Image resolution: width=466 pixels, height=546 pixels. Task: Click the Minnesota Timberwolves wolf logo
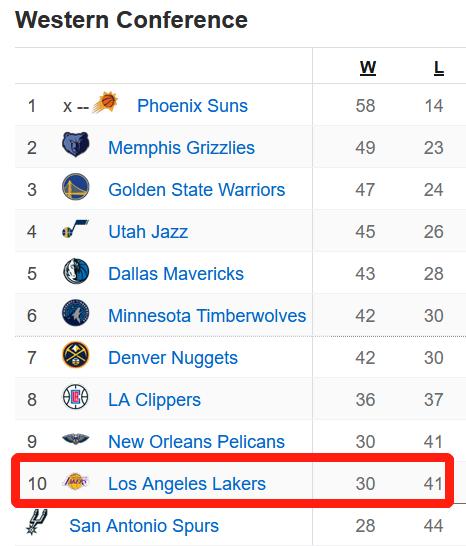coord(76,313)
